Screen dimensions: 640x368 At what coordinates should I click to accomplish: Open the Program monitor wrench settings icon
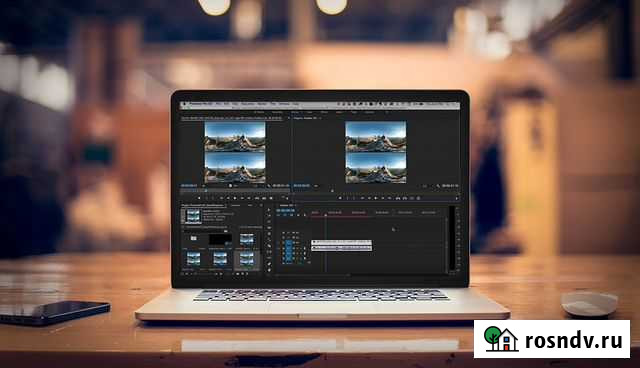(438, 186)
